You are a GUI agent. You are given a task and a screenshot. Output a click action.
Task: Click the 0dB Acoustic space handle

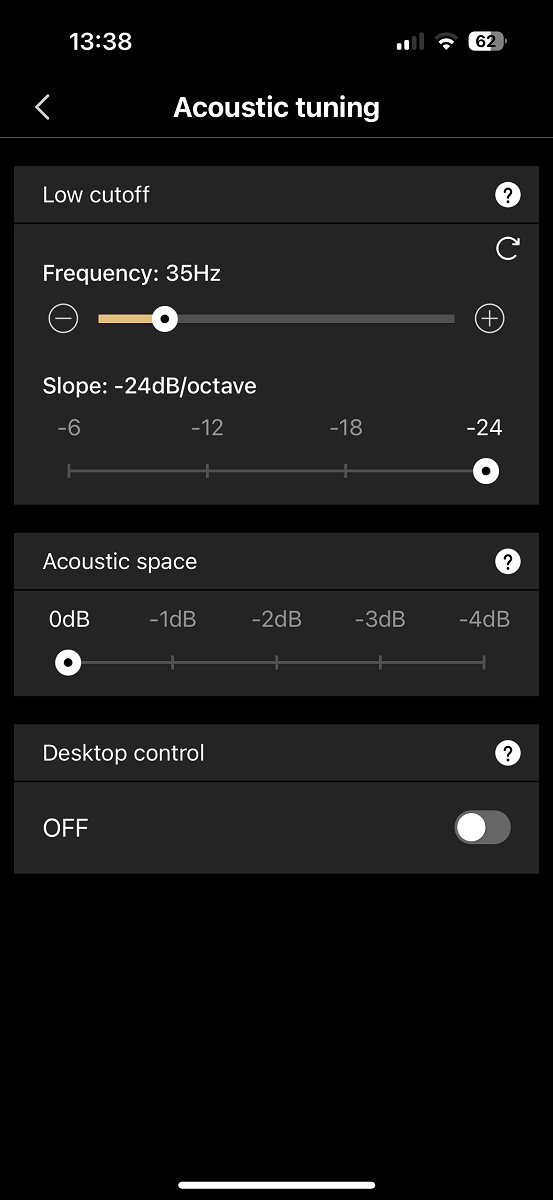(x=68, y=662)
